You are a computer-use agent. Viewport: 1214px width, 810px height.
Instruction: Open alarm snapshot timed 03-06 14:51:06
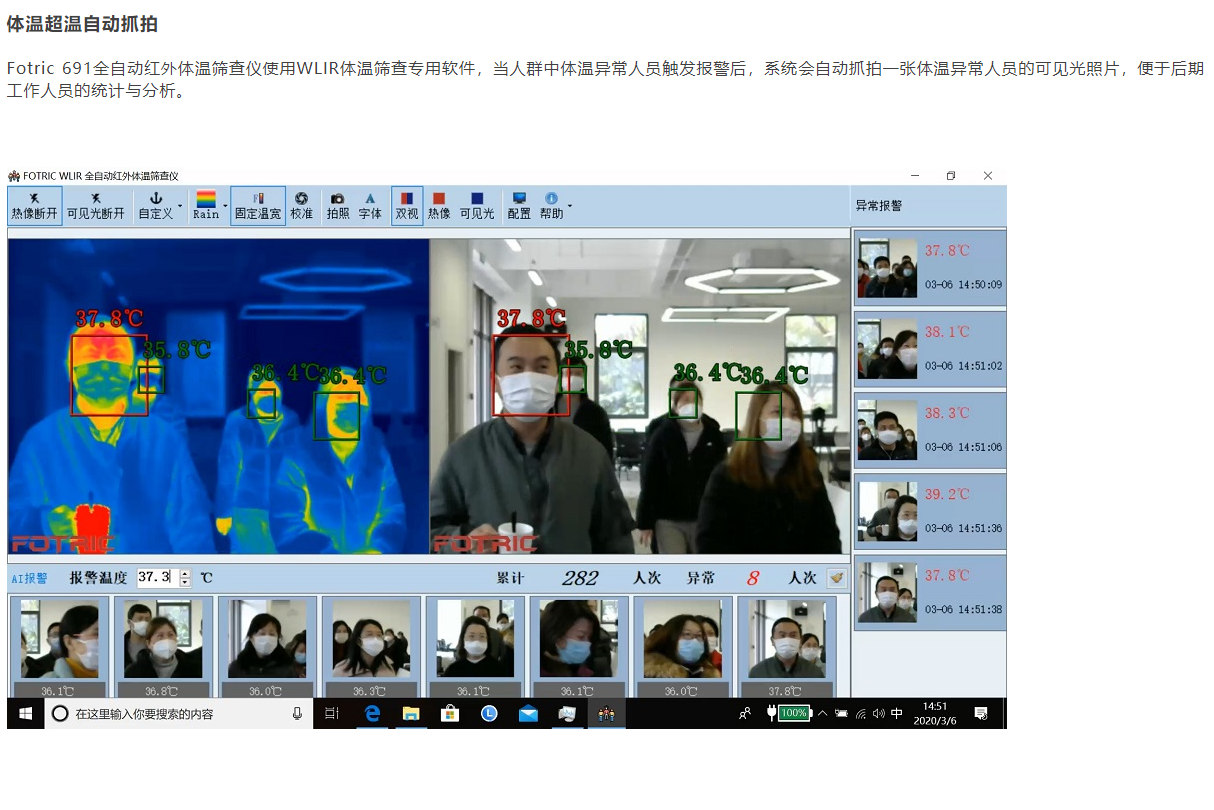pyautogui.click(x=930, y=429)
